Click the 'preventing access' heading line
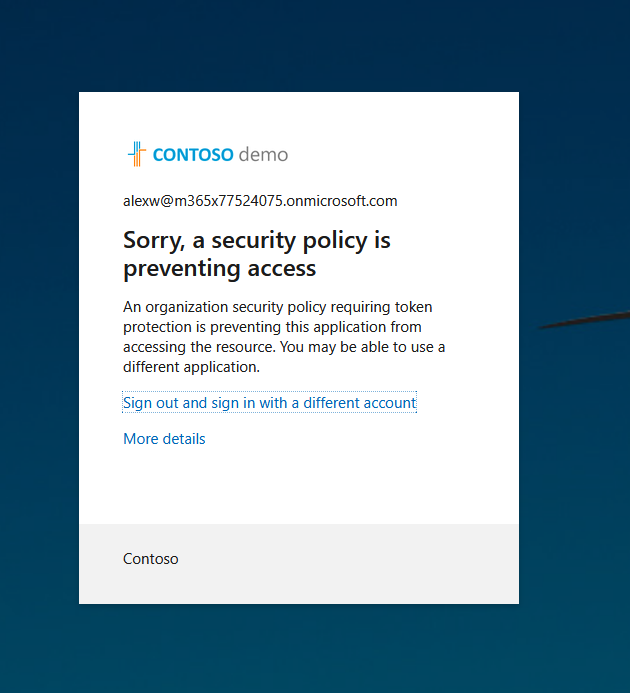Viewport: 630px width, 693px height. (x=219, y=268)
